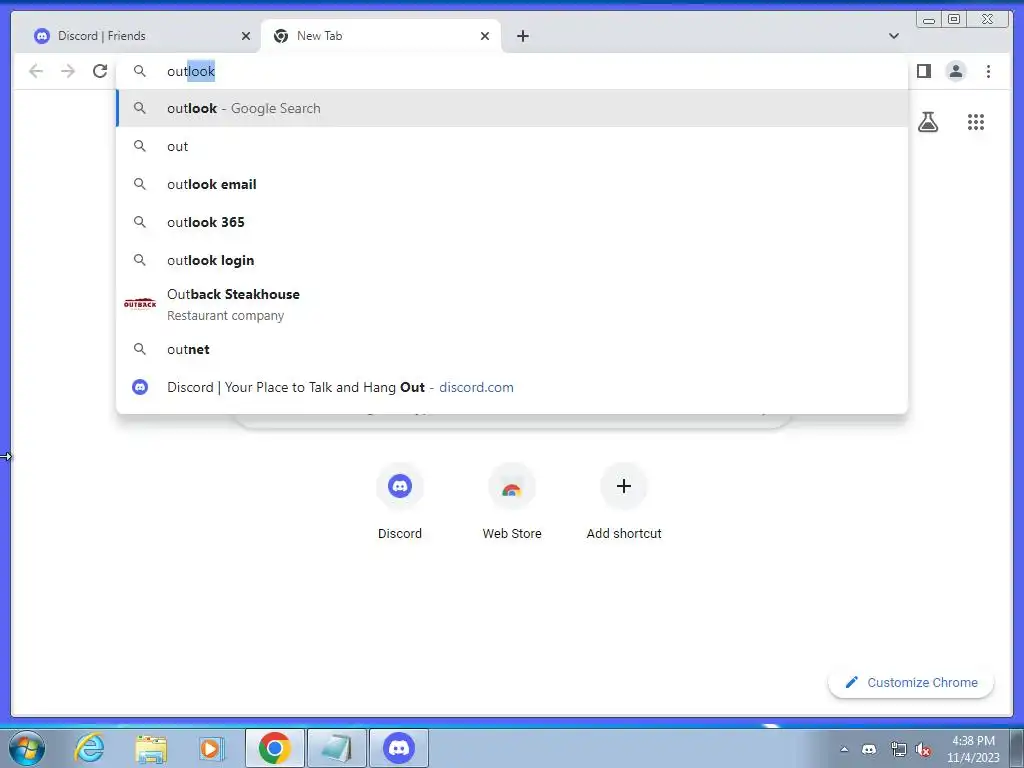Open Chrome three-dot menu

(988, 71)
